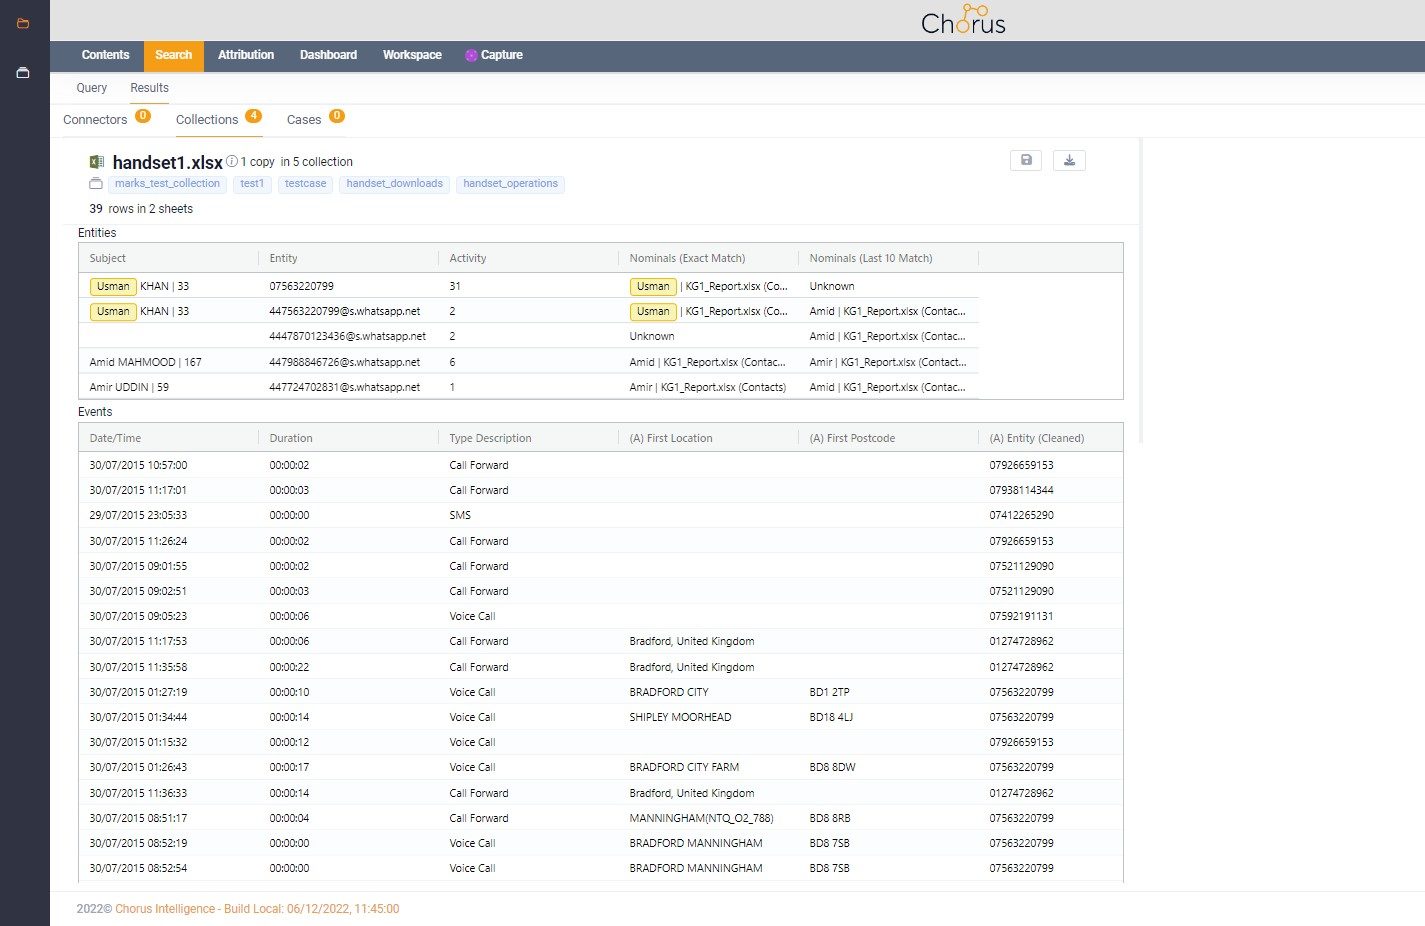Go to the Dashboard section
Viewport: 1425px width, 926px height.
coord(328,55)
